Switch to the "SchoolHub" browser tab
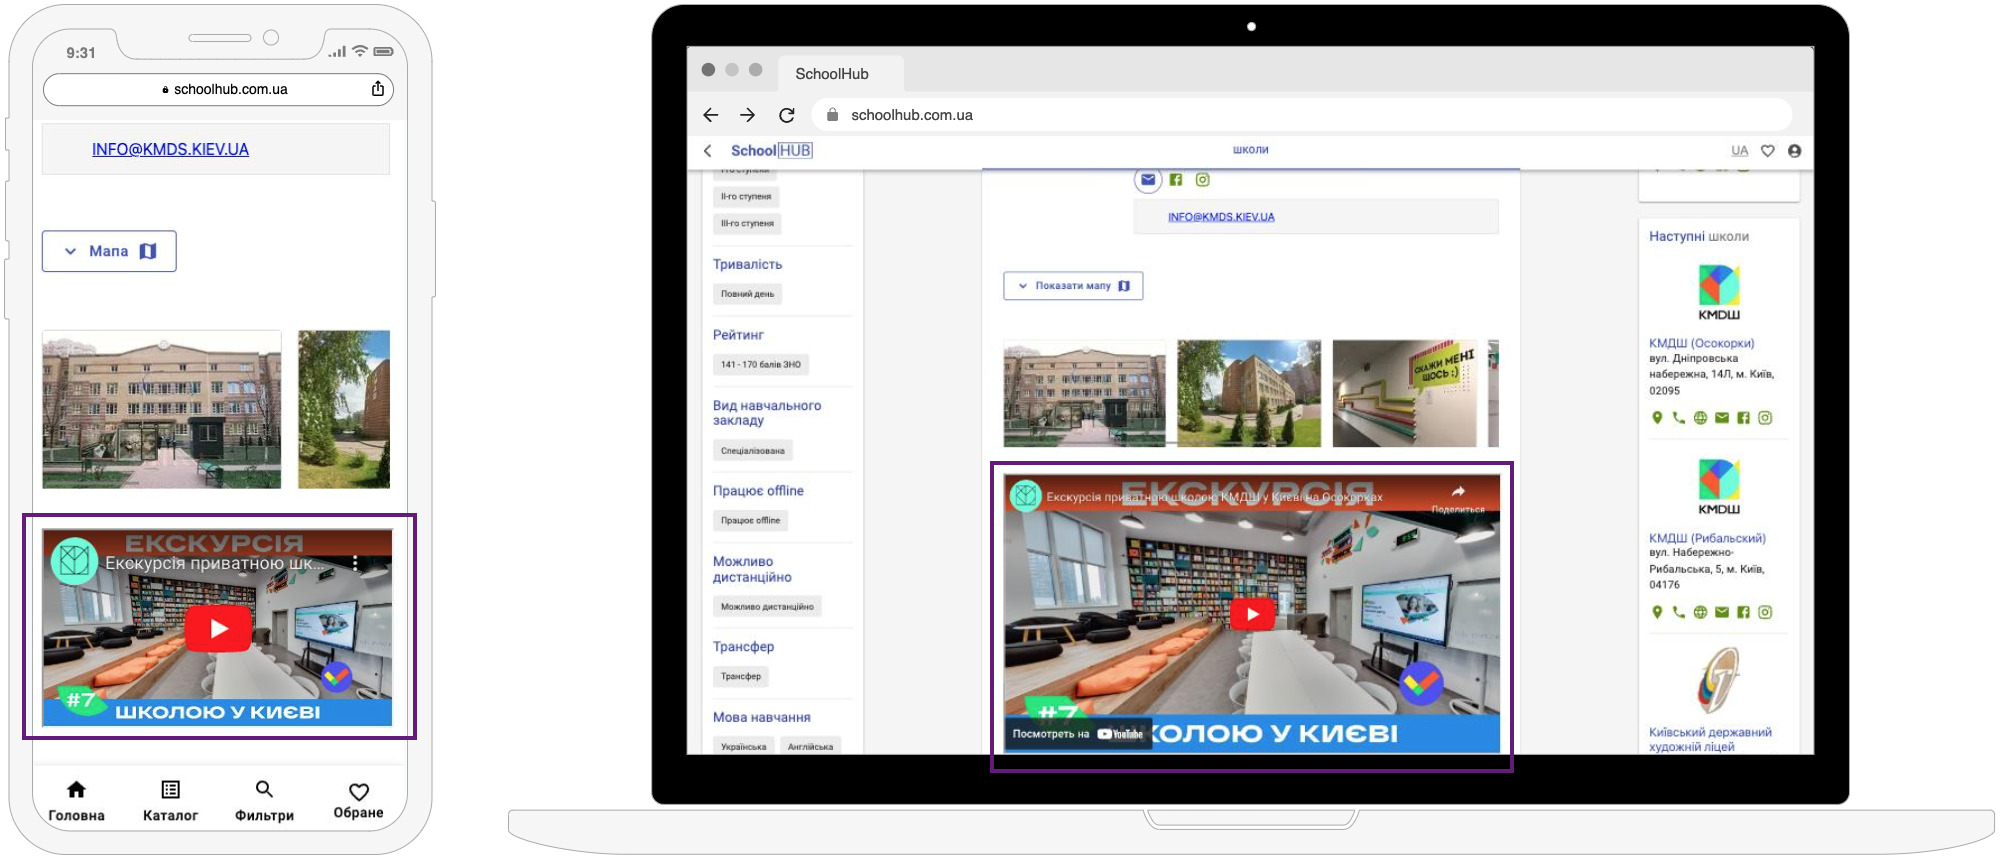 tap(832, 74)
